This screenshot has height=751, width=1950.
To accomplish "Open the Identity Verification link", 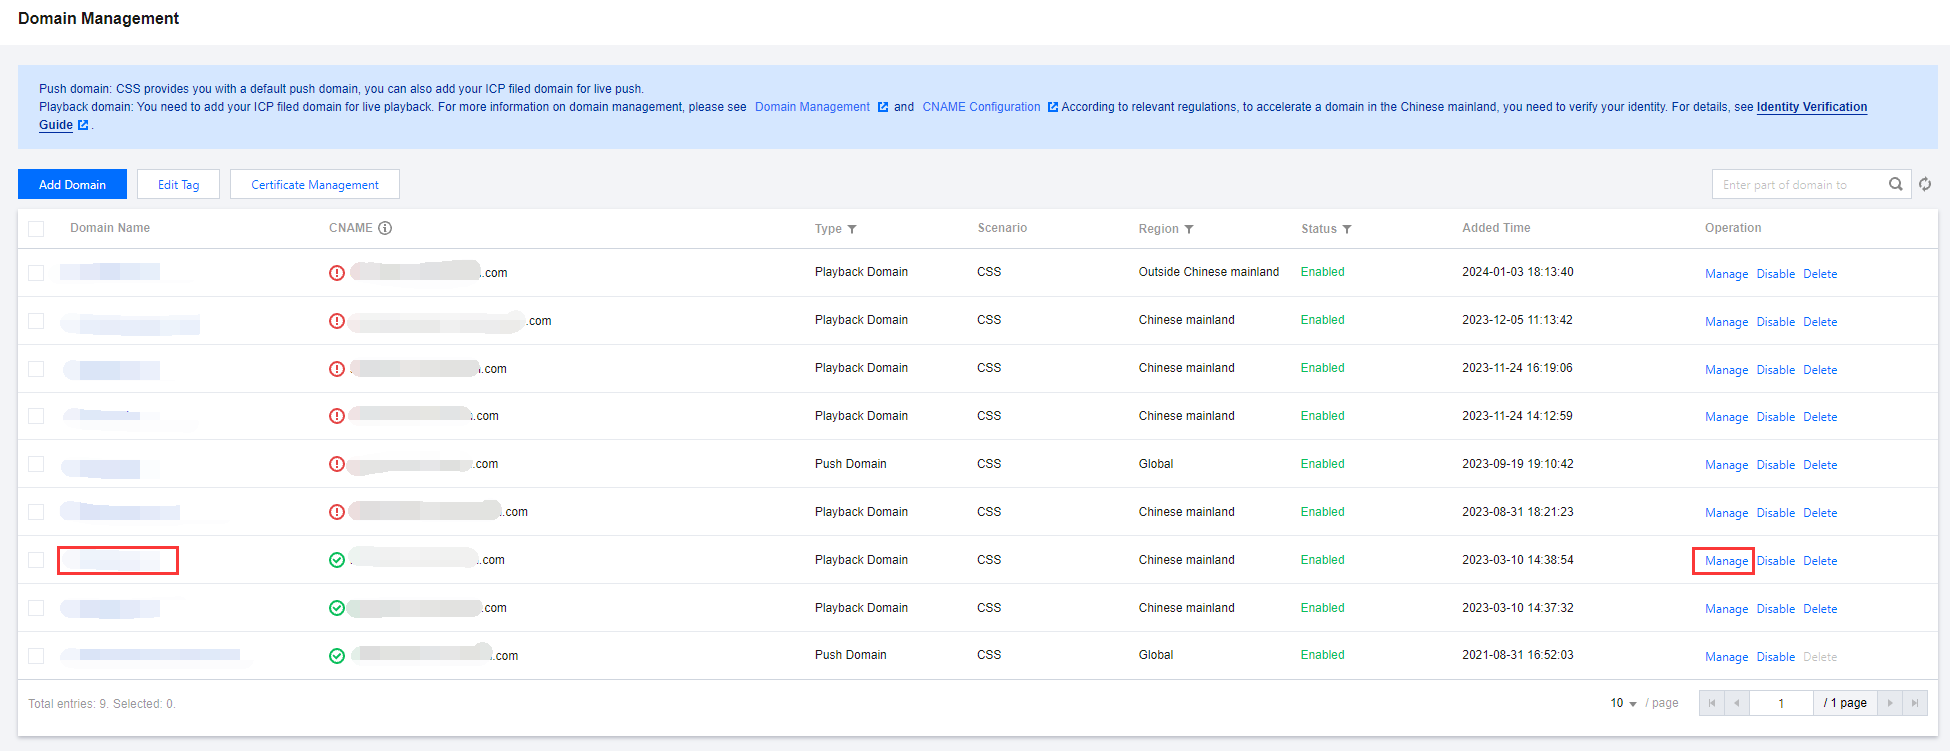I will [1812, 107].
